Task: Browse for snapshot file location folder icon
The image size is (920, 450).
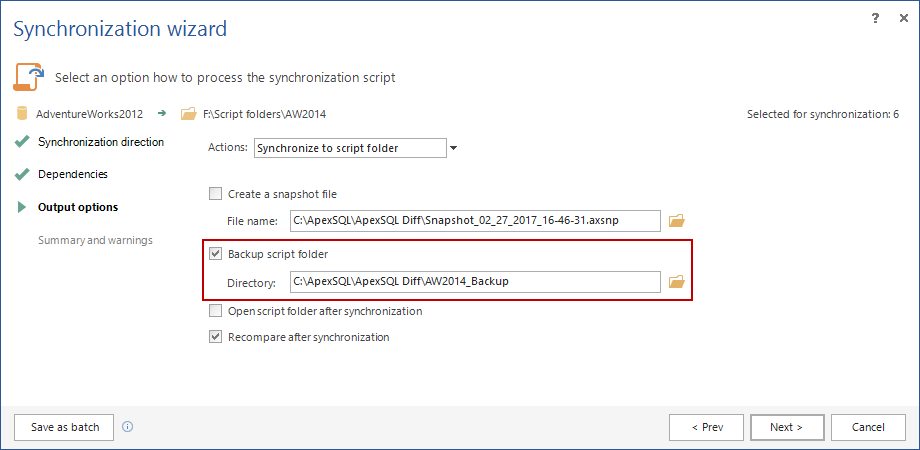Action: pos(677,220)
